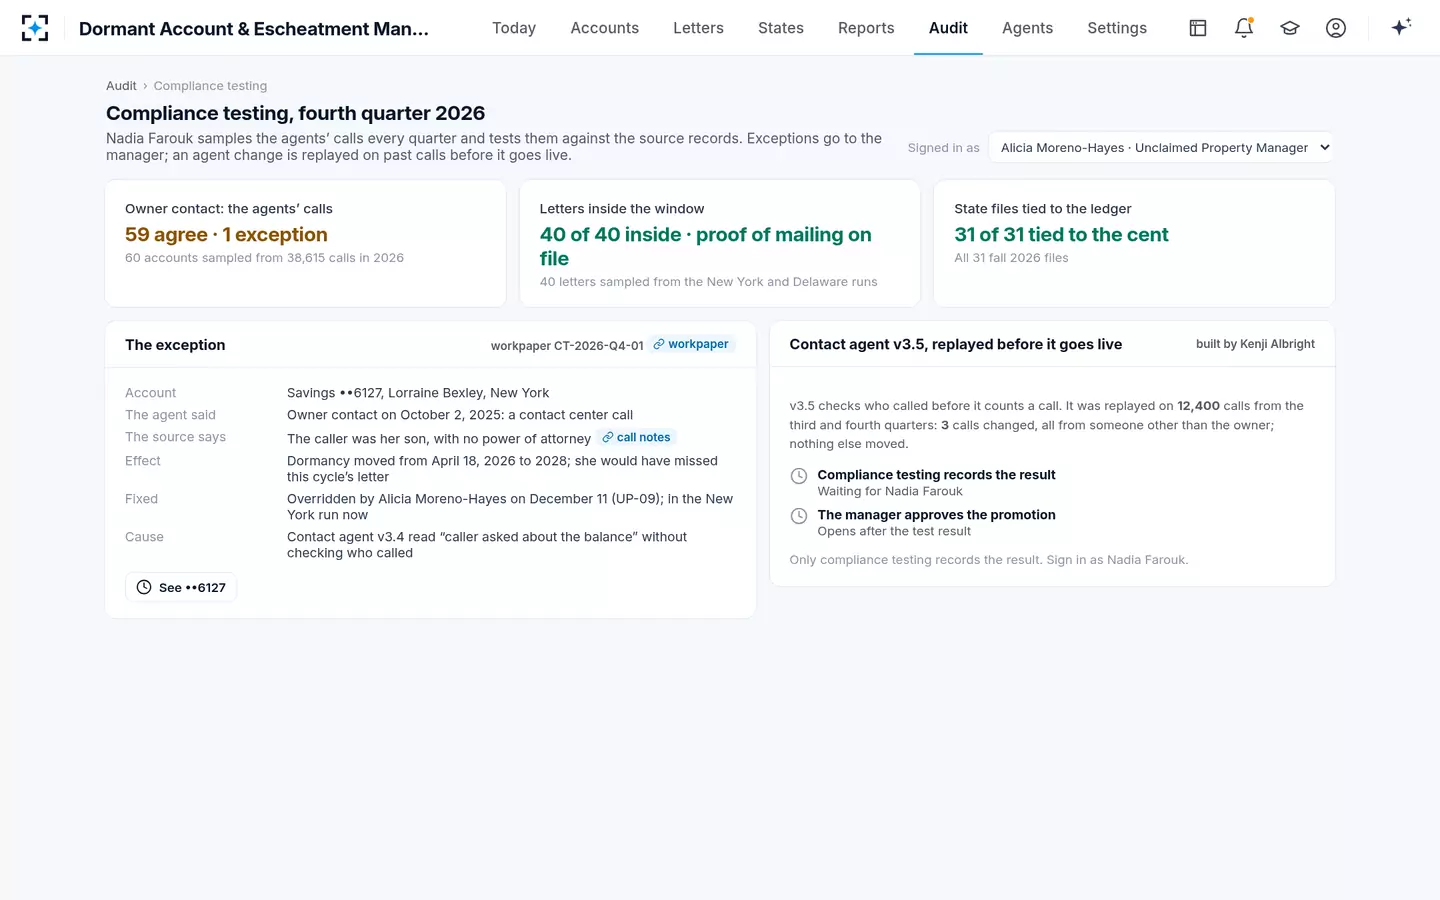Click '60 accounts sampled from 38,615 calls' text
This screenshot has width=1440, height=900.
pyautogui.click(x=264, y=258)
